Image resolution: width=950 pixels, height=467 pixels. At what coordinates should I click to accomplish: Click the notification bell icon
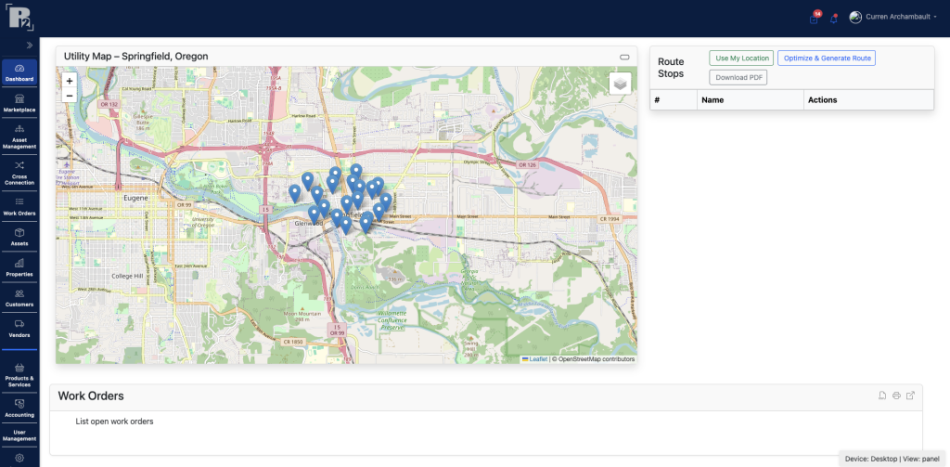[x=834, y=18]
